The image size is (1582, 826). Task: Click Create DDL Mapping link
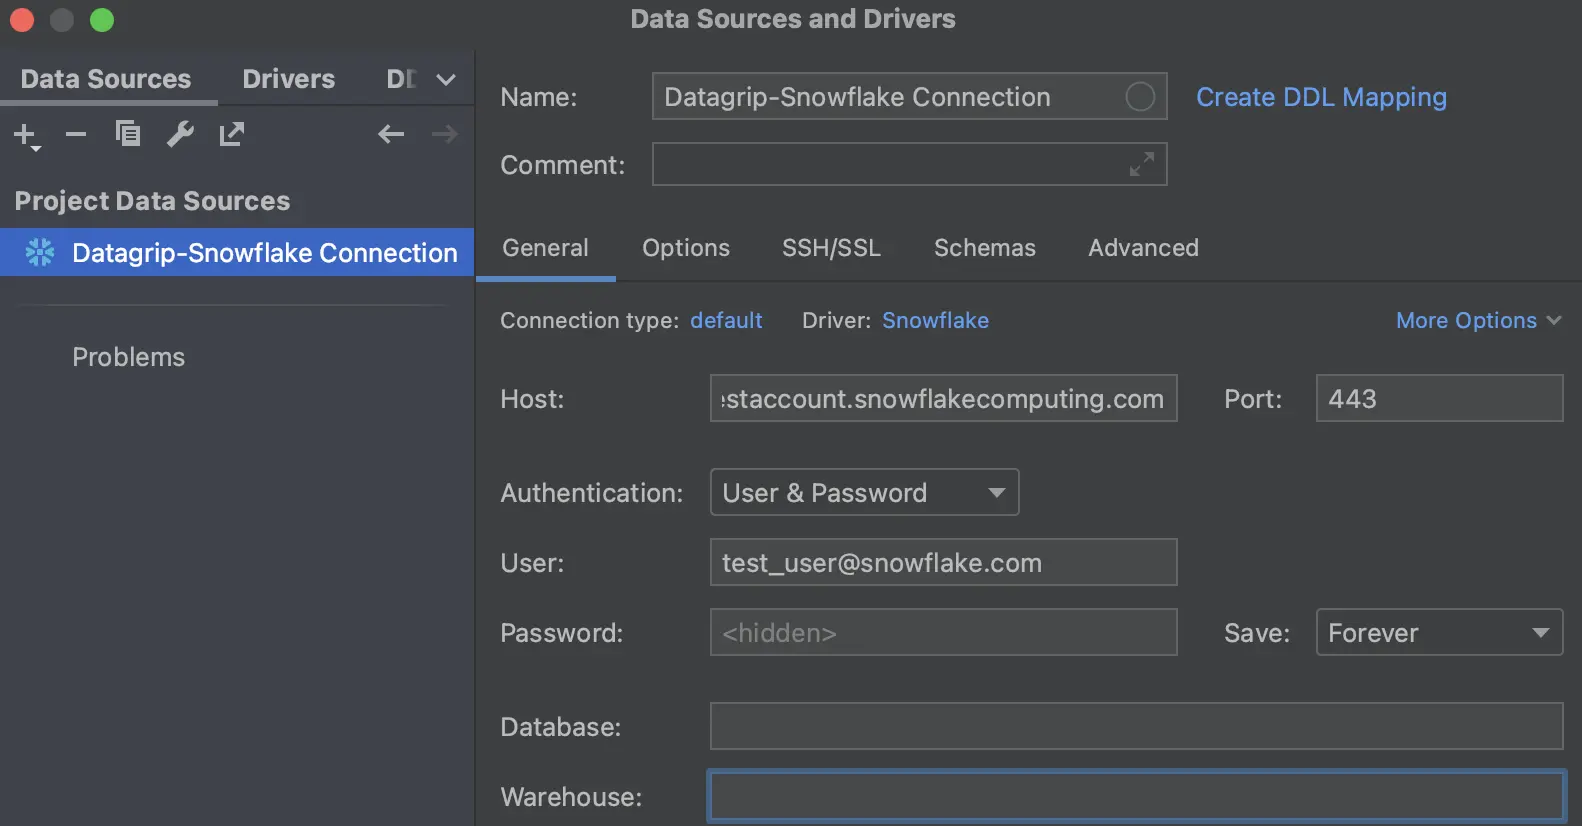[1321, 97]
